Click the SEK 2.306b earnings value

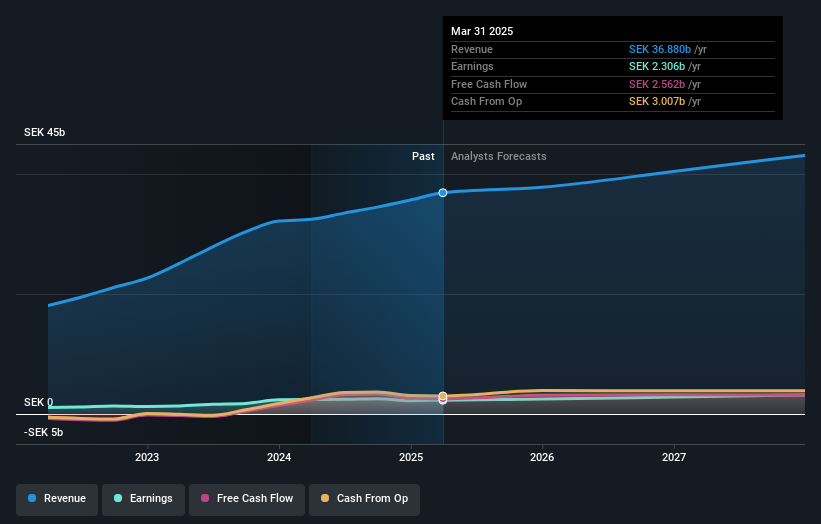click(657, 66)
